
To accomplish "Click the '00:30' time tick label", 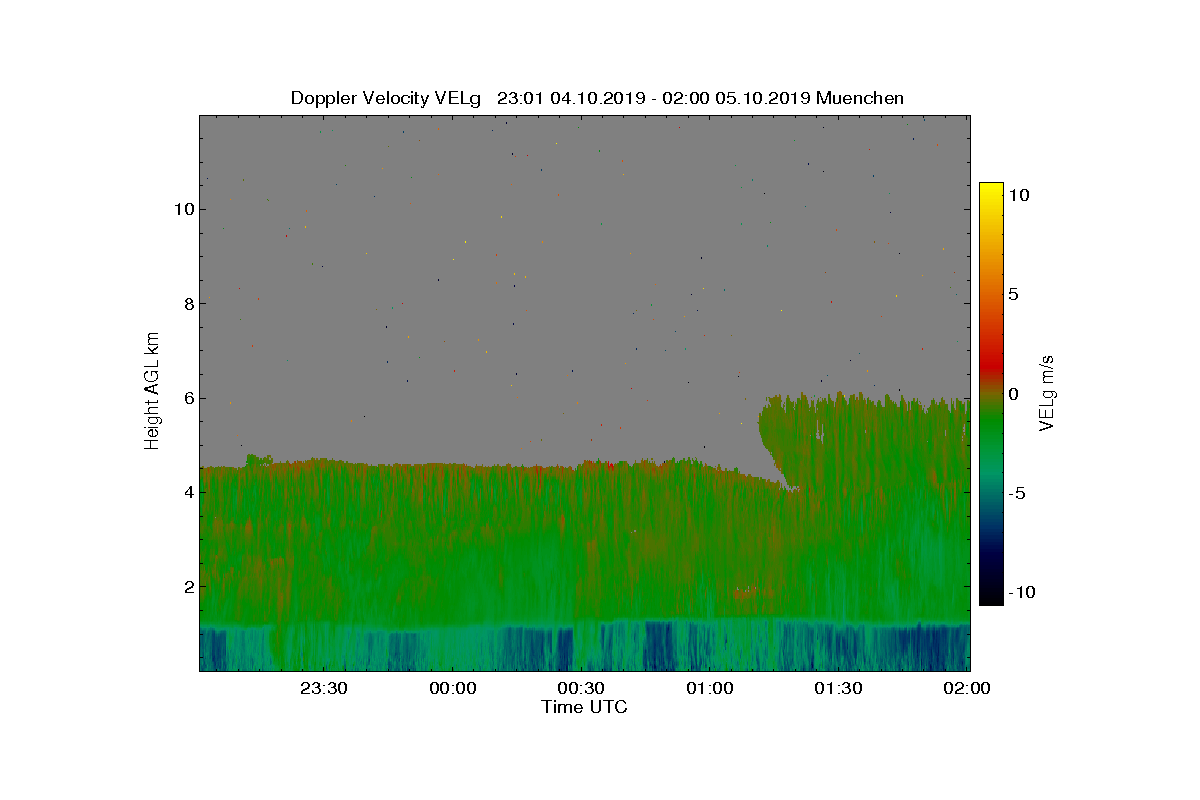I will [581, 688].
